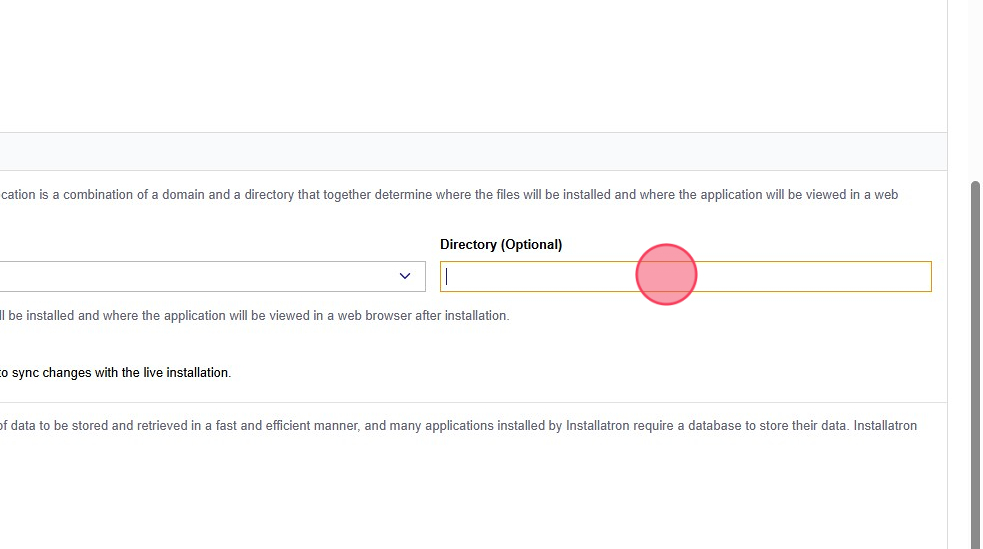Click the empty area below the database description
The width and height of the screenshot is (983, 549).
coord(470,495)
